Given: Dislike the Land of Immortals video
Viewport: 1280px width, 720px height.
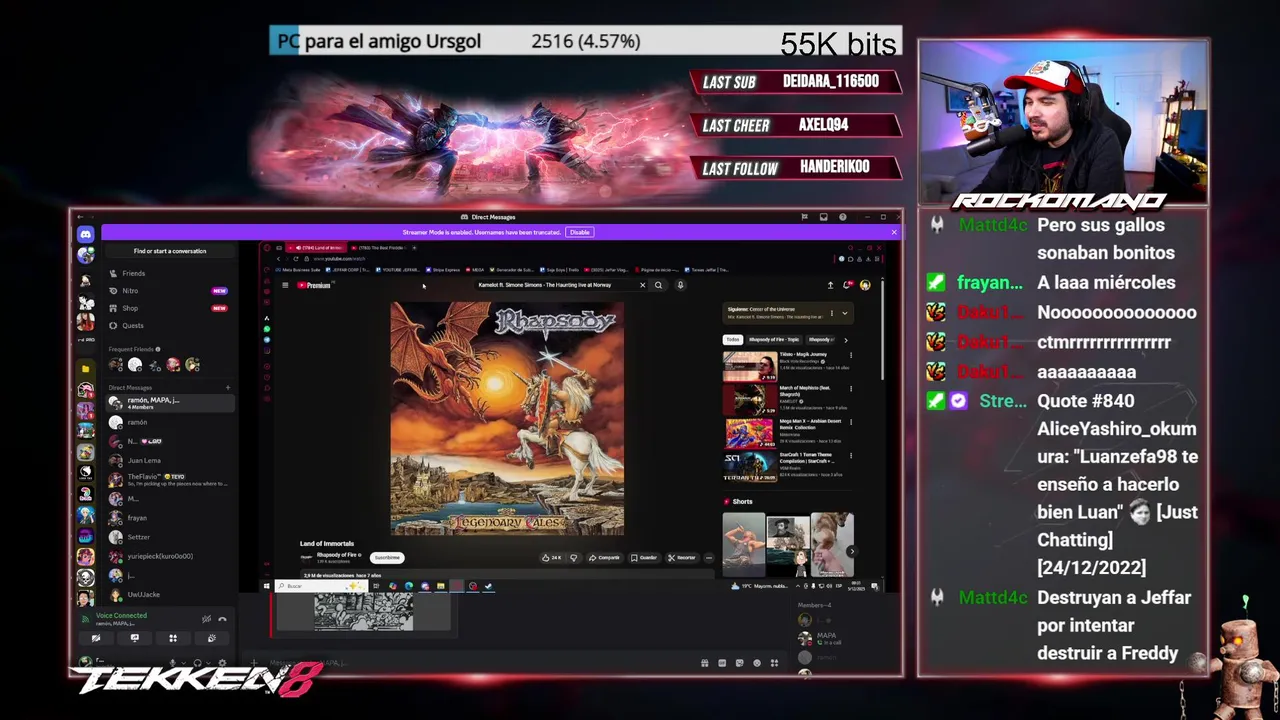Looking at the screenshot, I should [x=574, y=557].
